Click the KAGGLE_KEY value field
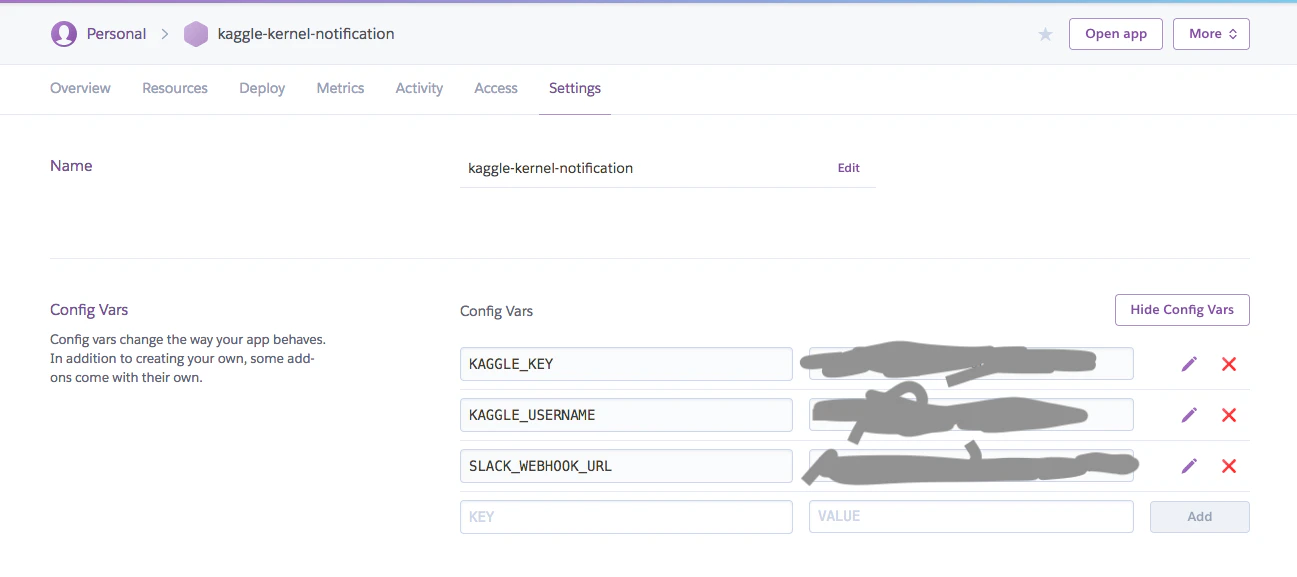The height and width of the screenshot is (577, 1297). point(971,364)
